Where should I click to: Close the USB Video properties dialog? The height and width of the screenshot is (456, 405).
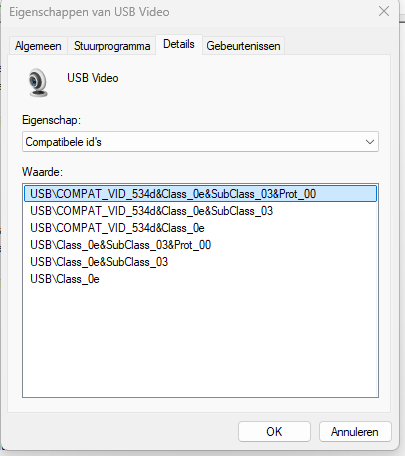(384, 11)
